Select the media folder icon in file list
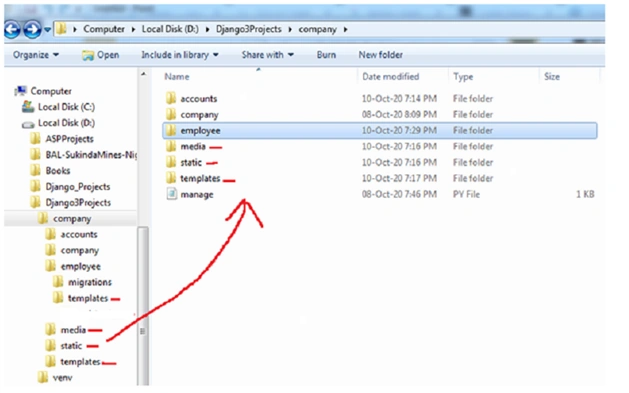This screenshot has width=629, height=393. coord(171,146)
